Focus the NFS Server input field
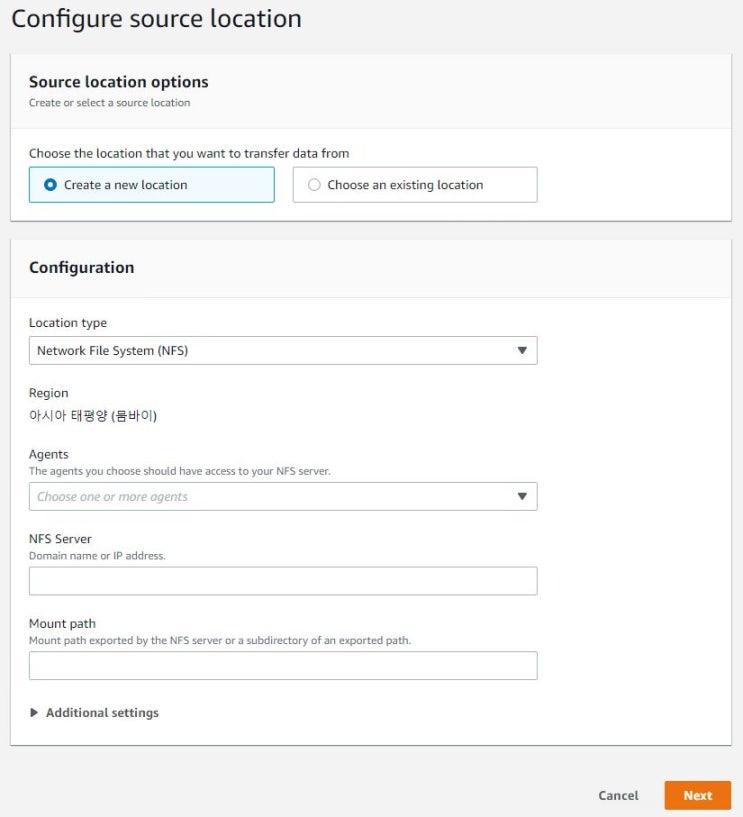Image resolution: width=743 pixels, height=817 pixels. point(283,580)
